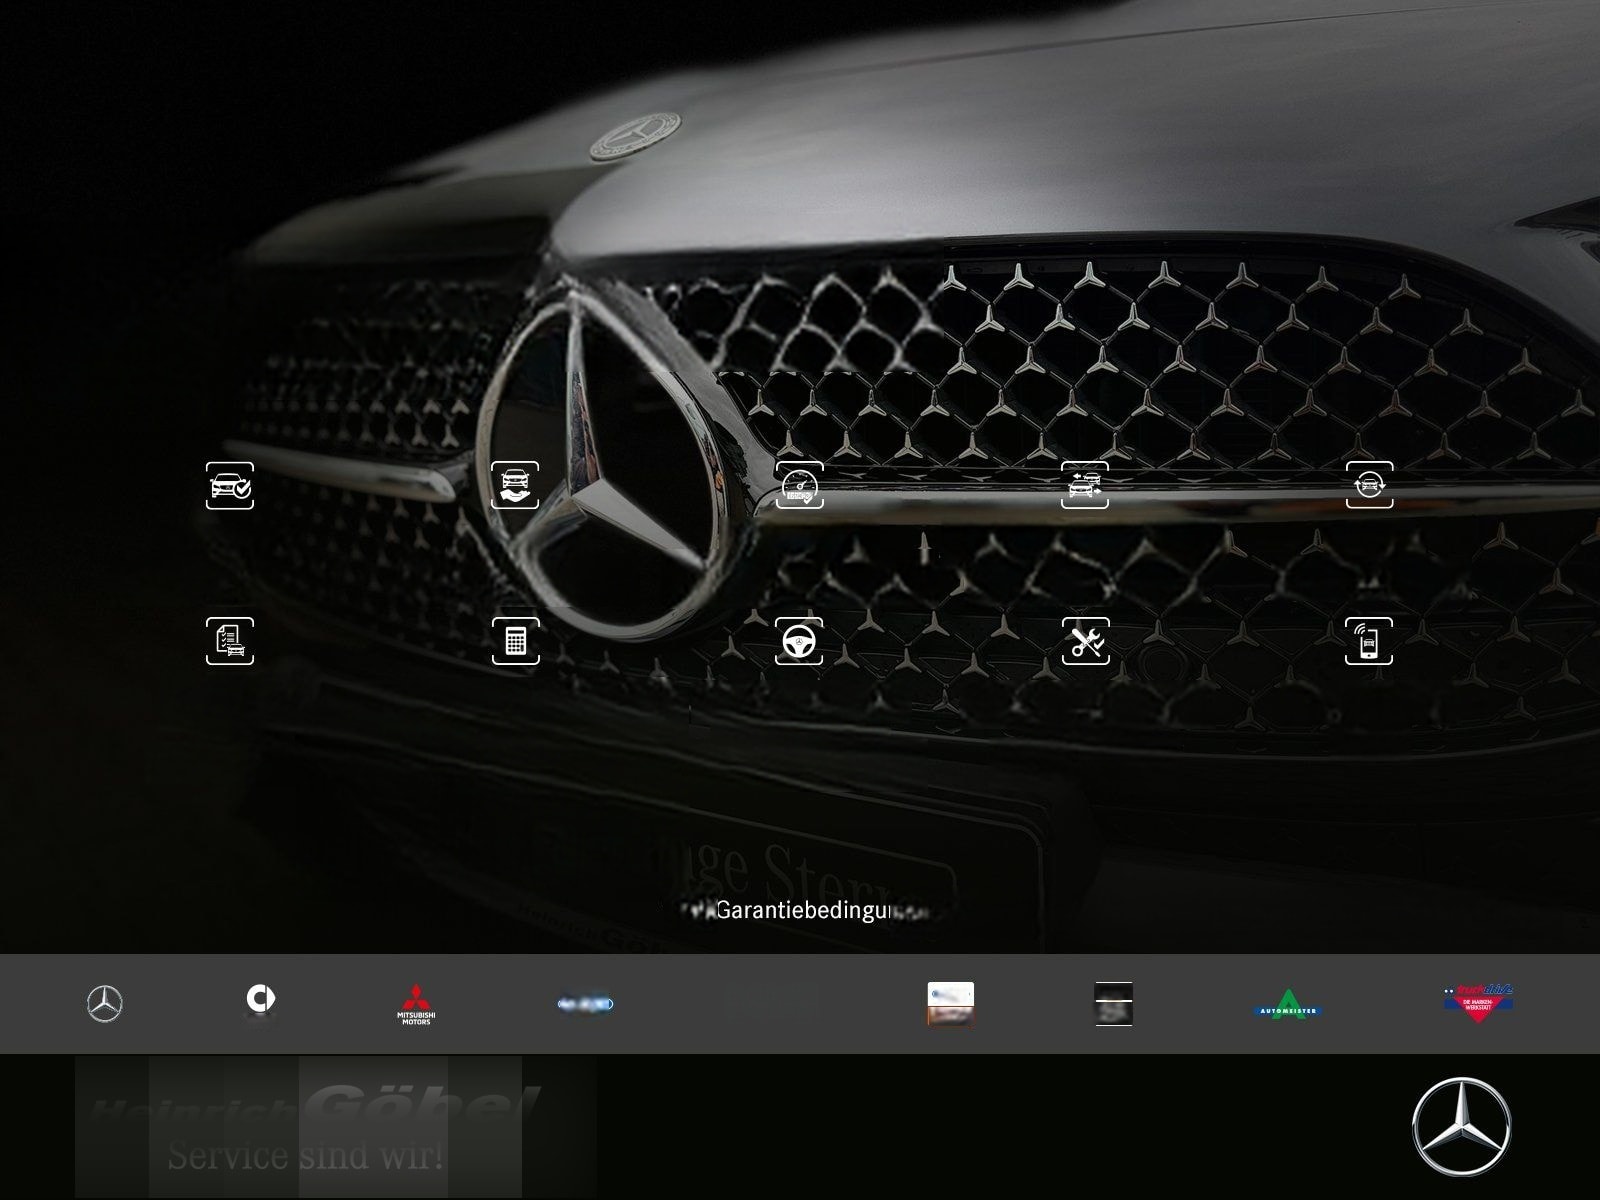Select the cars with plus sign icon
The image size is (1600, 1200).
click(x=1086, y=489)
